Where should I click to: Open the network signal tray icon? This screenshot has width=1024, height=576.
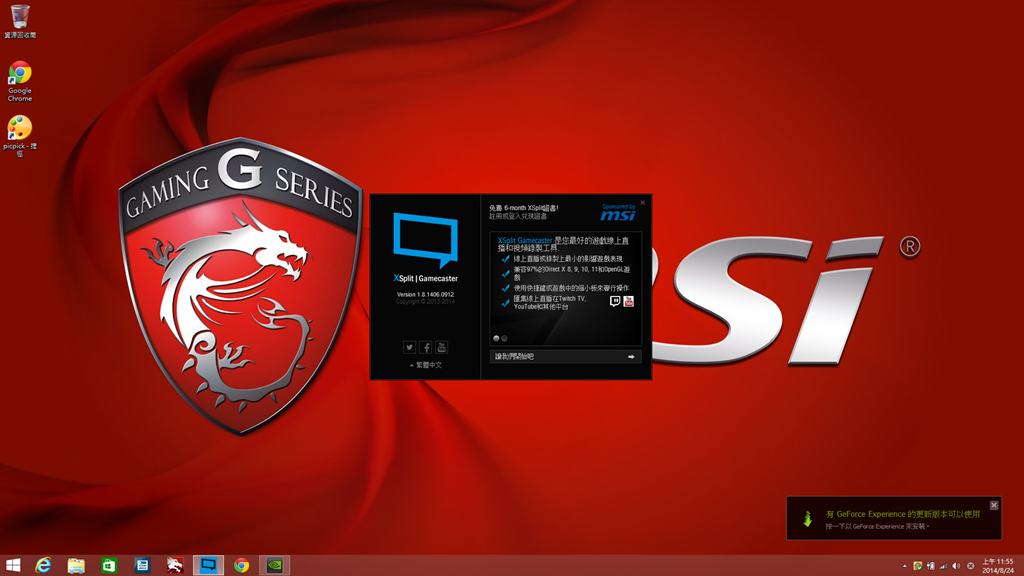coord(943,566)
